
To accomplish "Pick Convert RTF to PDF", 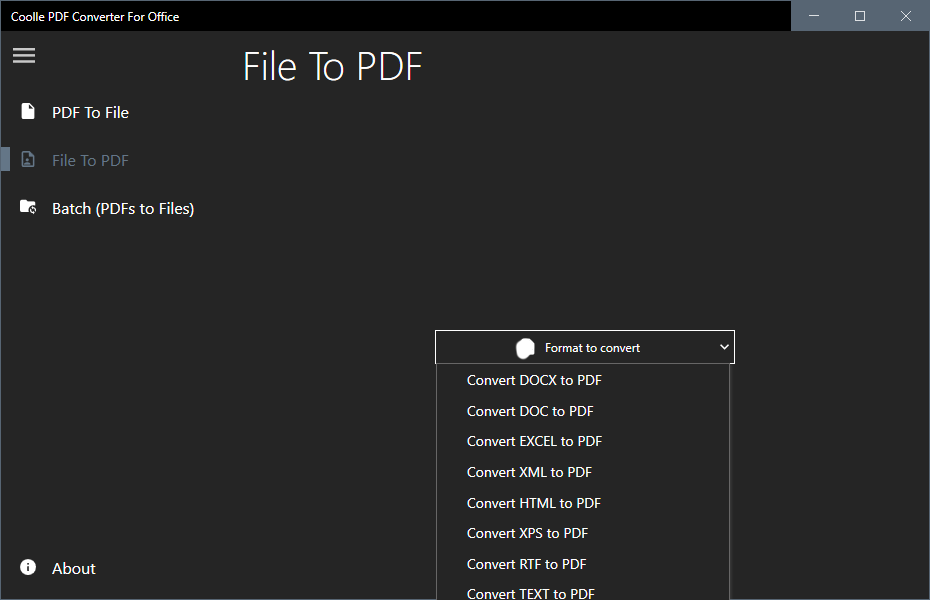I will pos(526,564).
